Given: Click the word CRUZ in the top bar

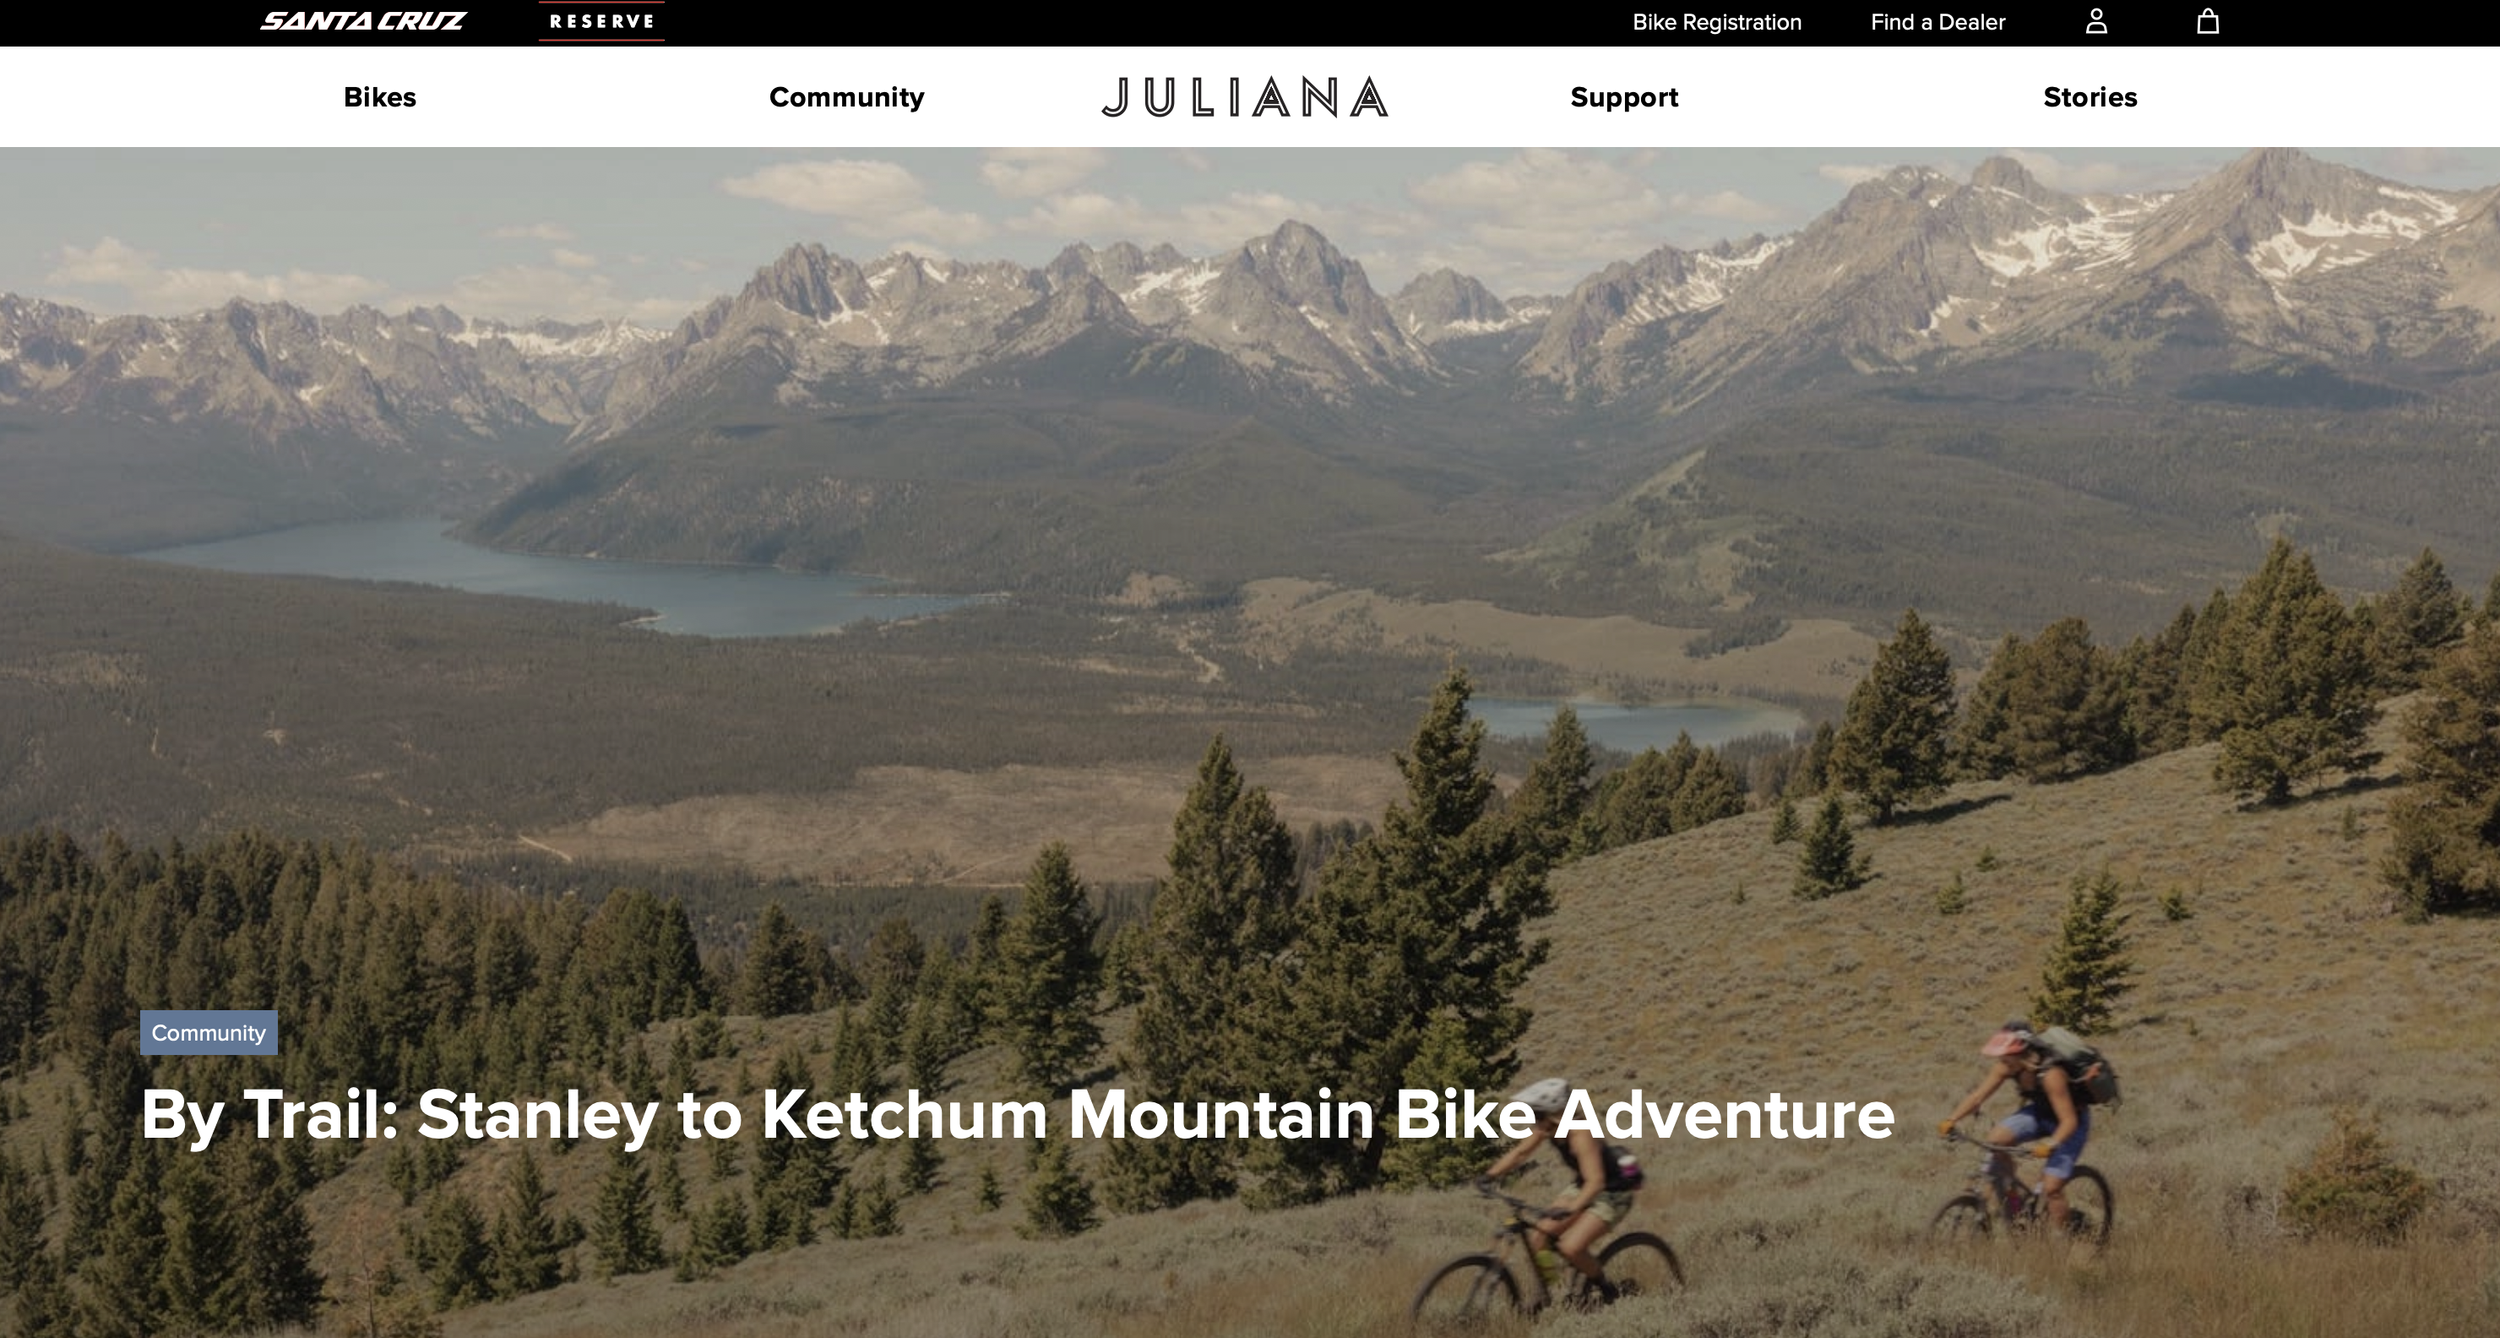Looking at the screenshot, I should pyautogui.click(x=422, y=21).
